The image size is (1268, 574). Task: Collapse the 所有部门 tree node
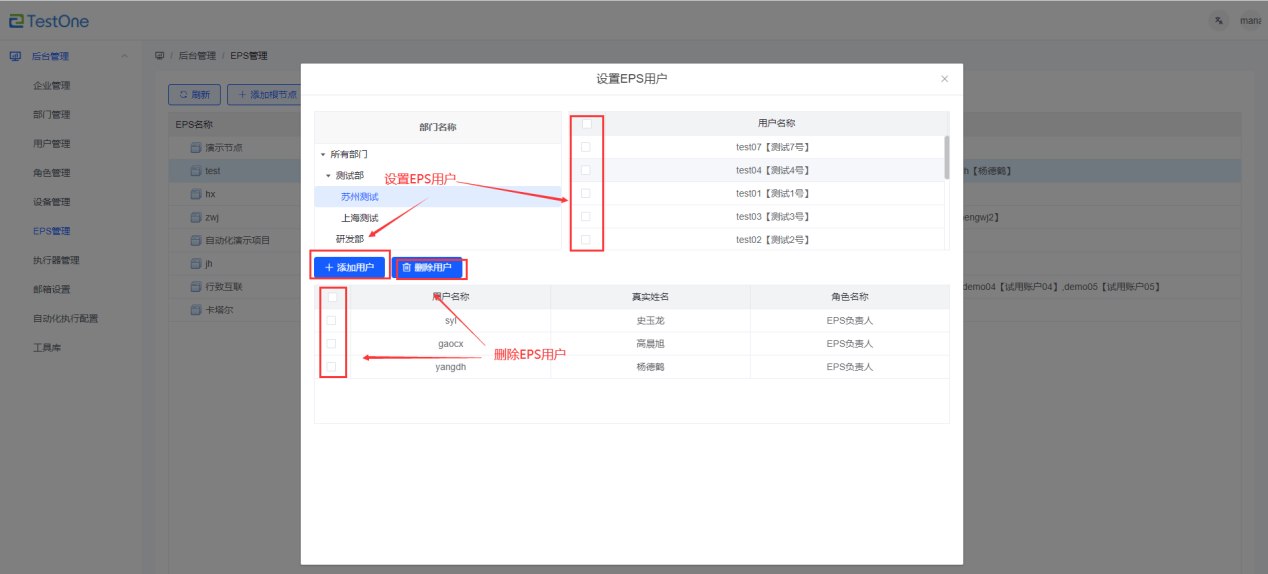point(323,155)
